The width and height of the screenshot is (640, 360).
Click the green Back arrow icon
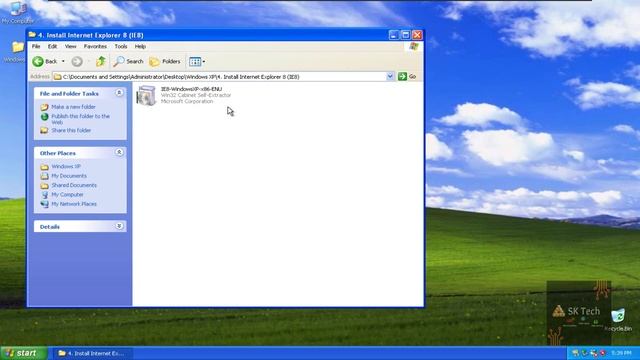(x=38, y=61)
